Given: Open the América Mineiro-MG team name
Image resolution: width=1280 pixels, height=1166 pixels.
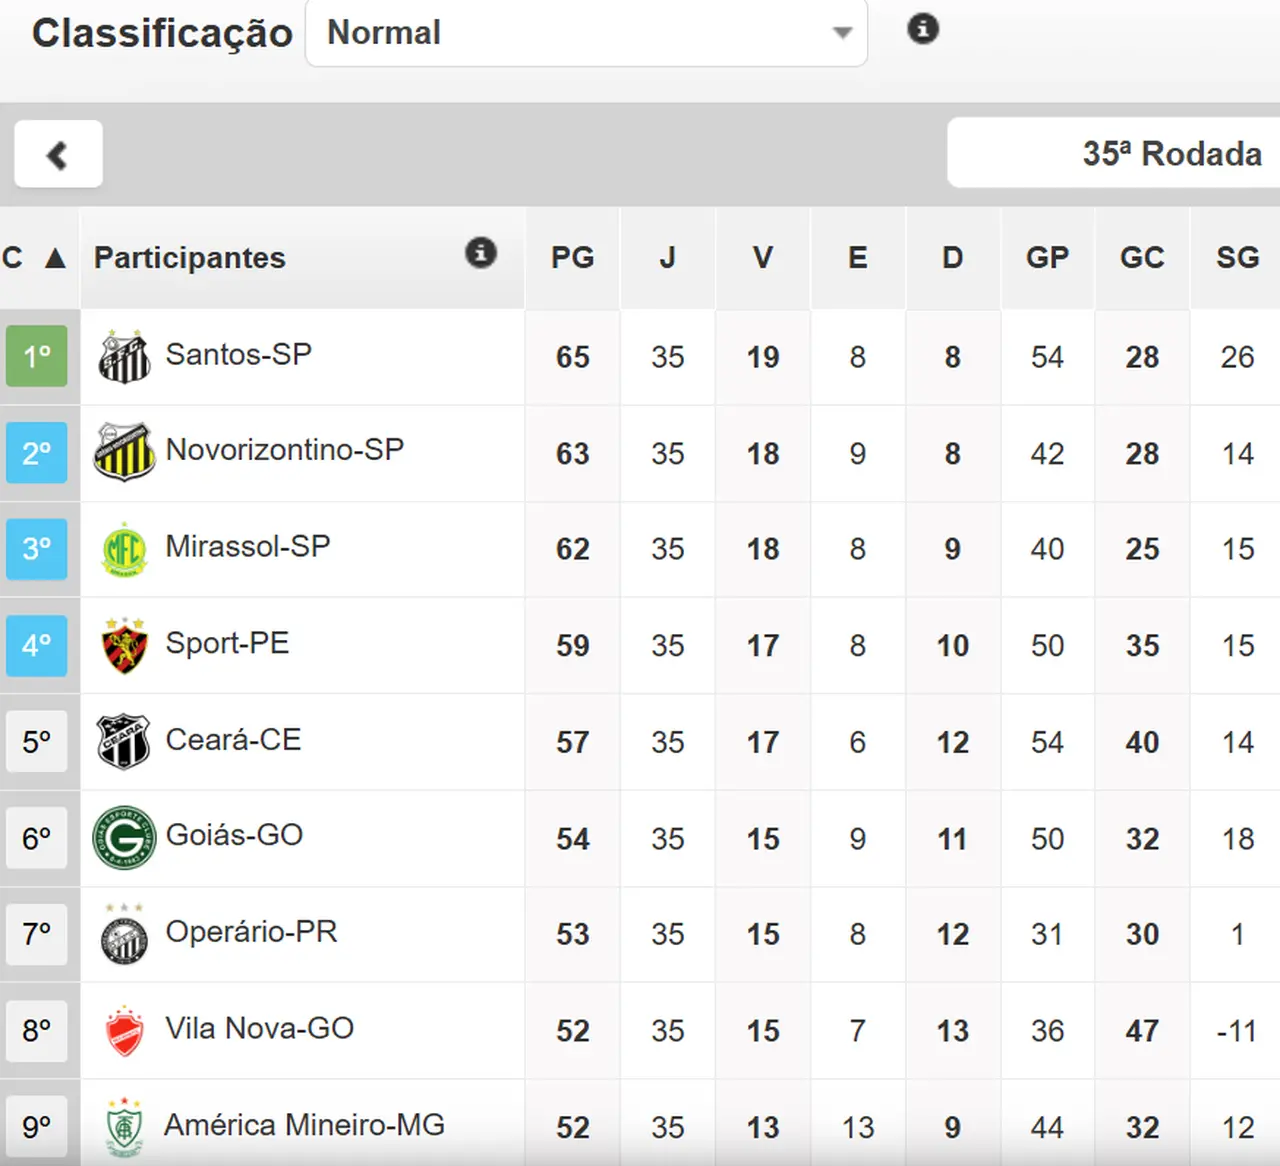Looking at the screenshot, I should [x=304, y=1125].
